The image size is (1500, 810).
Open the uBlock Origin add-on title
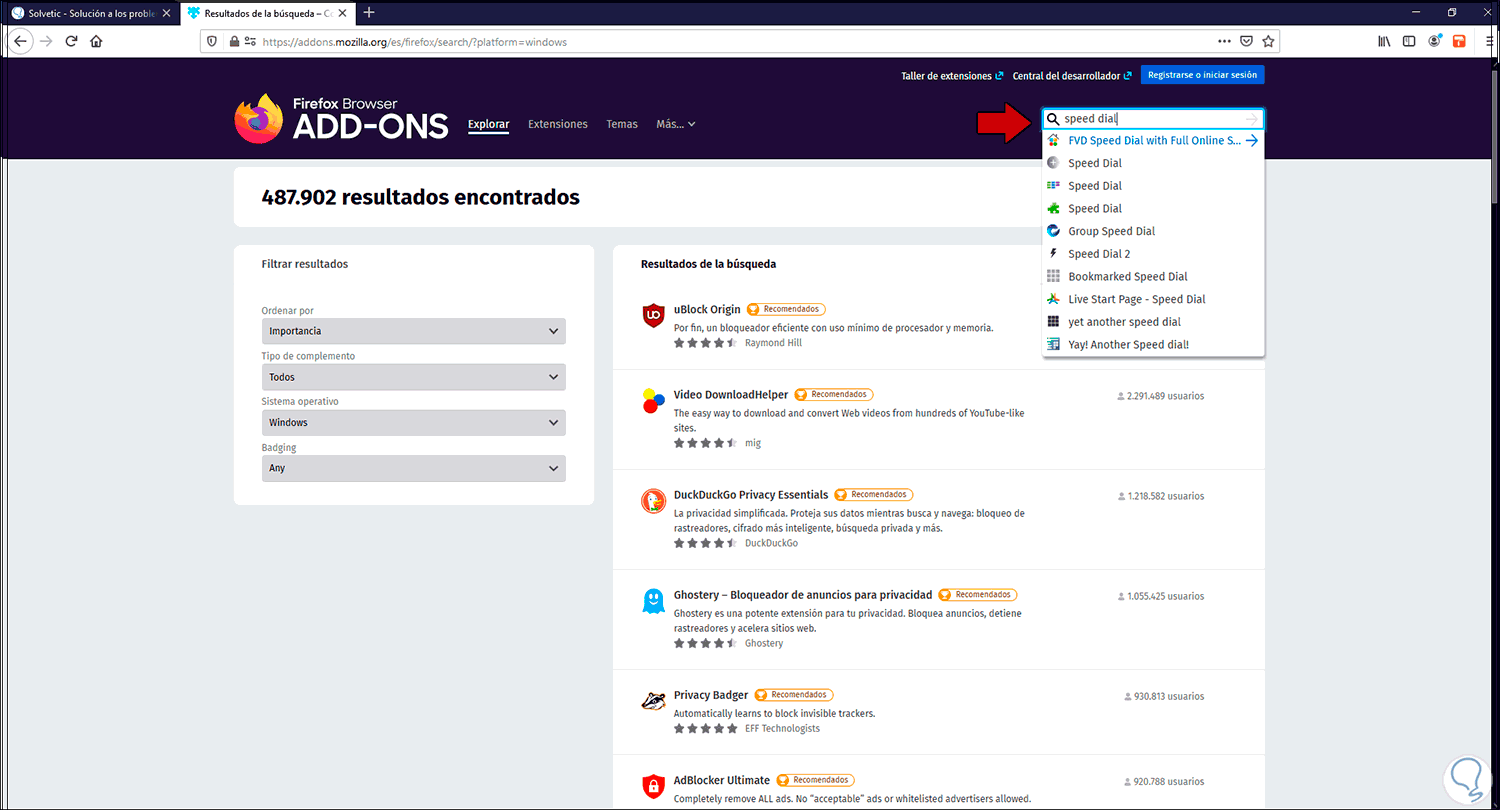[x=707, y=309]
